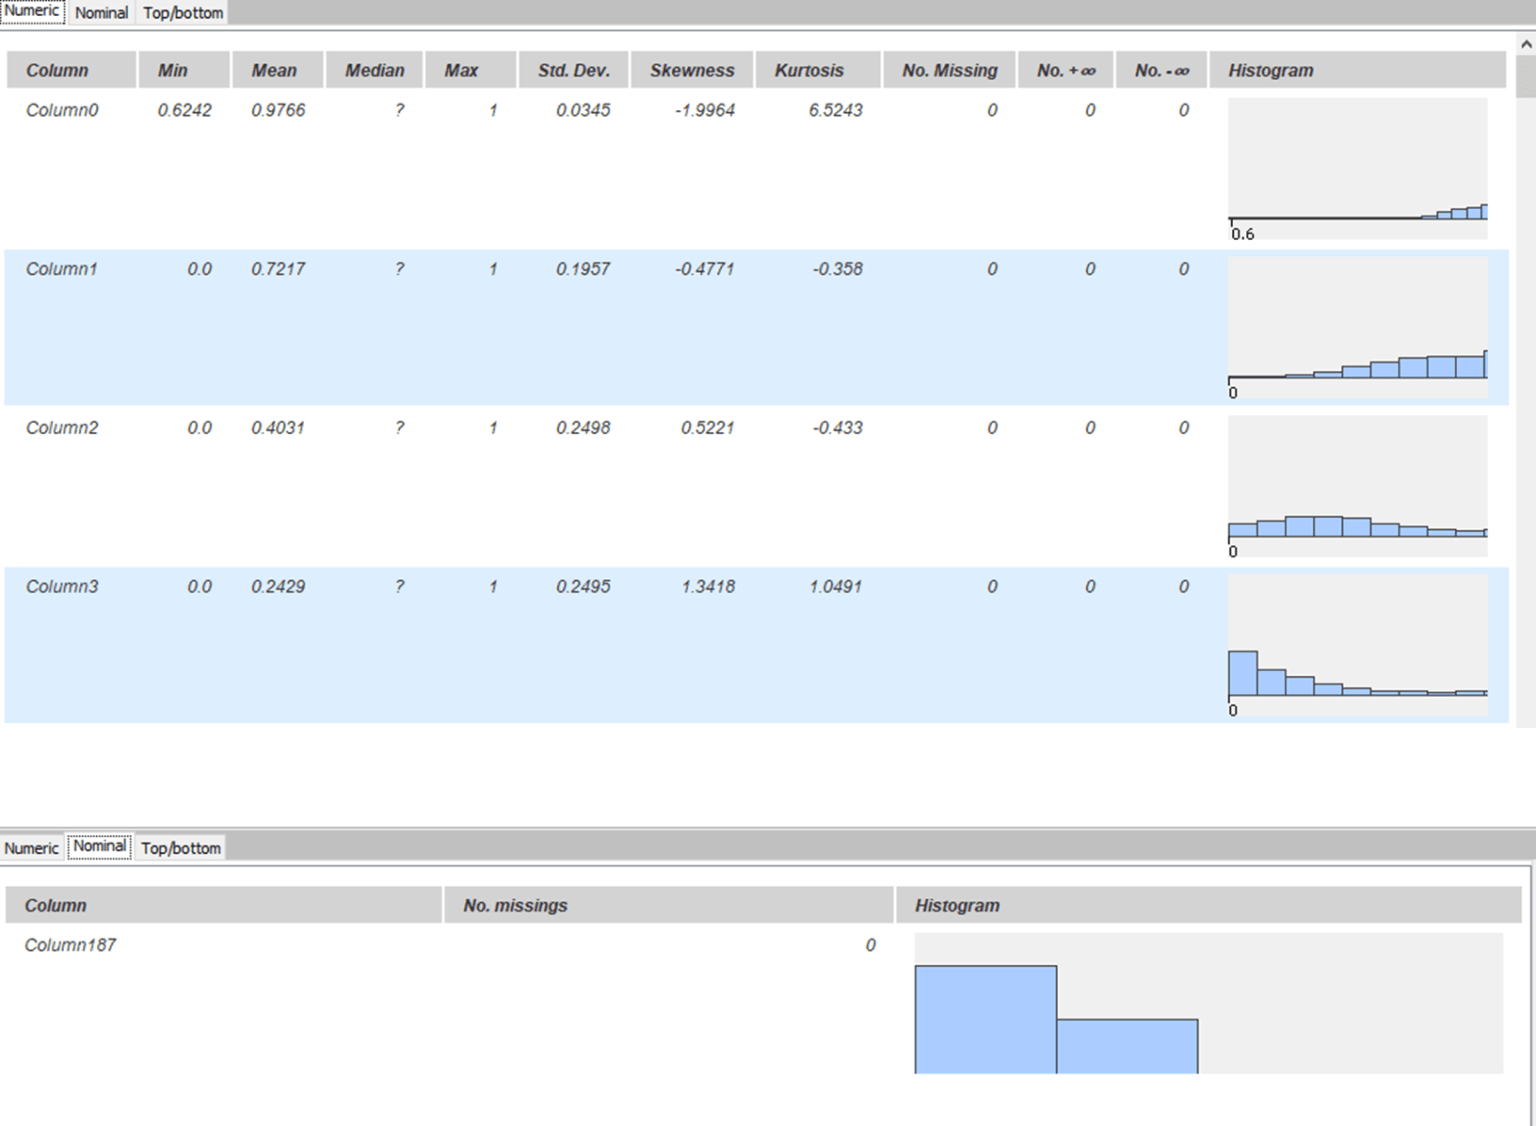Open the Column187 nominal histogram
The width and height of the screenshot is (1536, 1126).
(1209, 1004)
